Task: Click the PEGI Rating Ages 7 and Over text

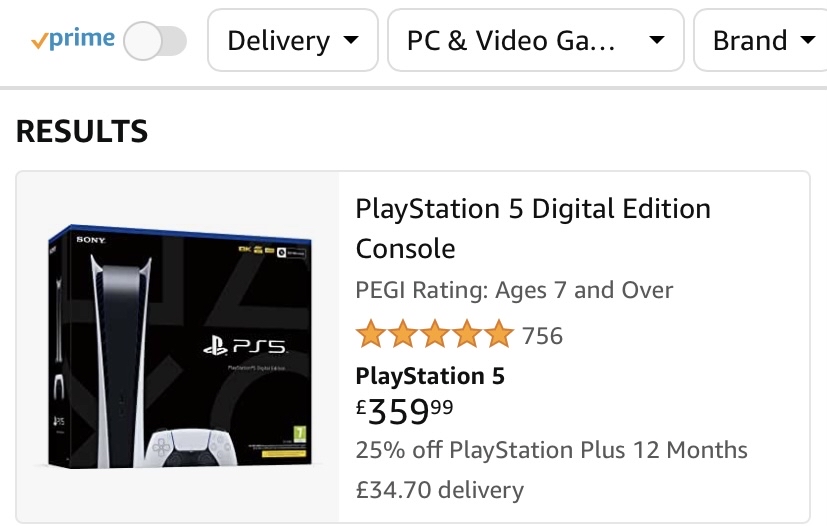Action: (x=514, y=291)
